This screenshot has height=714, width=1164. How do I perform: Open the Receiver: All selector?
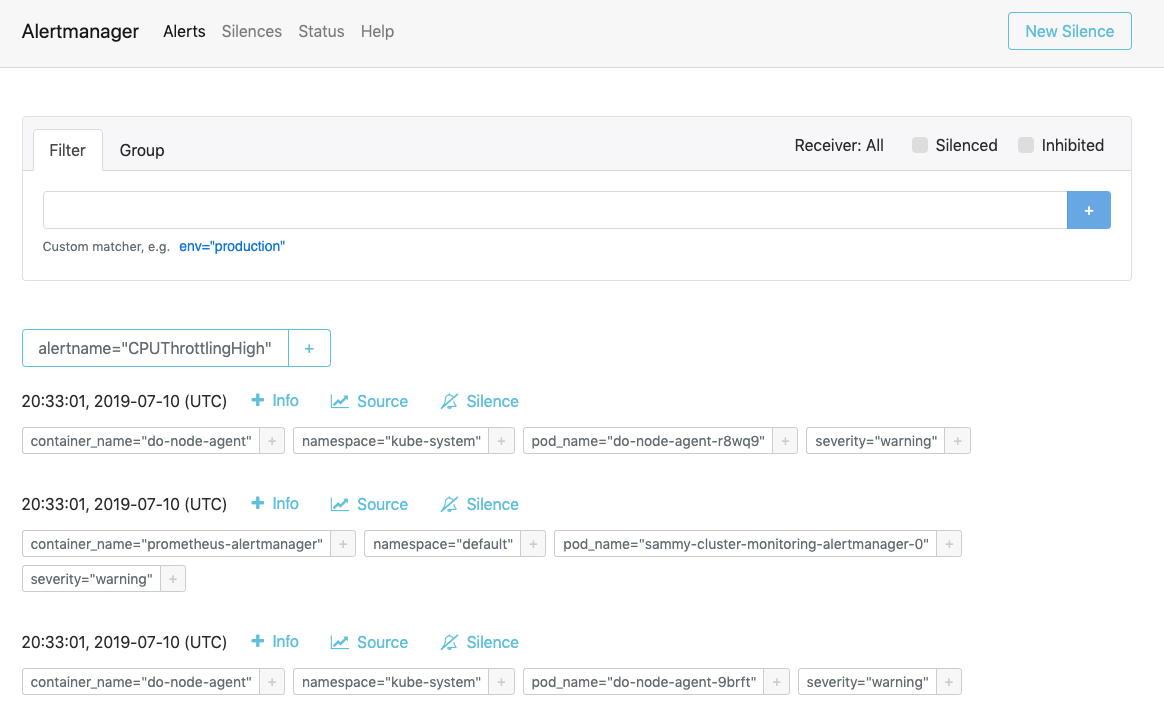839,145
